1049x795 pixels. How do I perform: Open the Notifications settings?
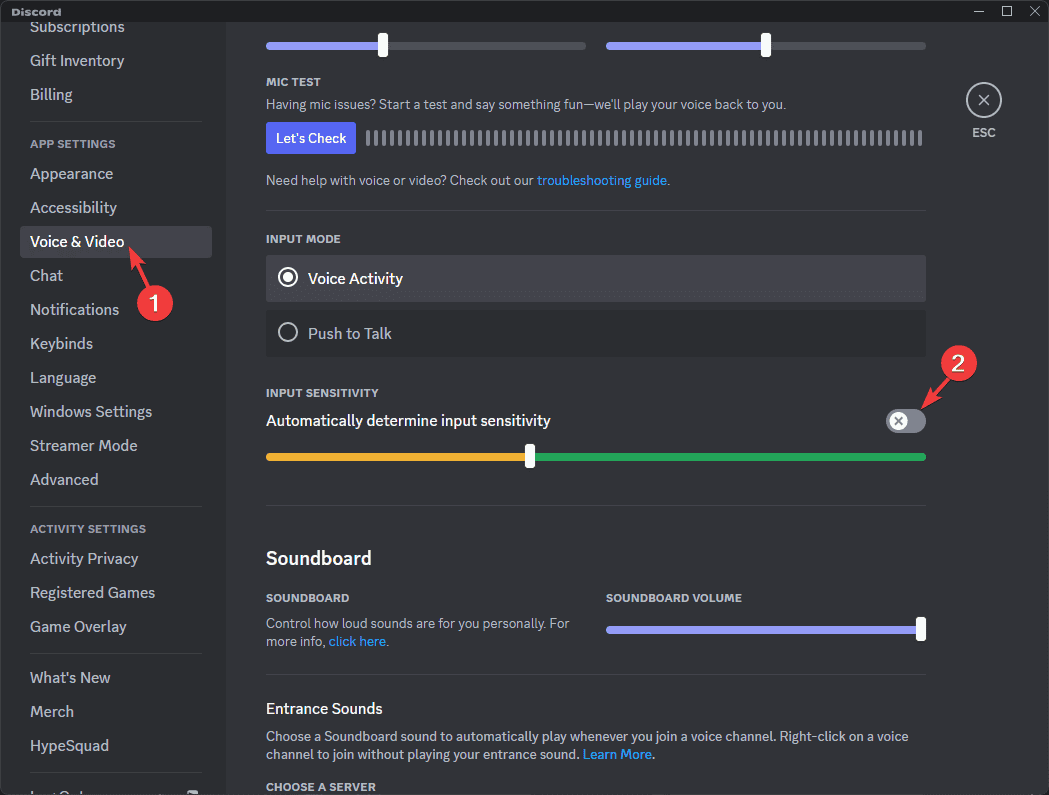(x=74, y=309)
